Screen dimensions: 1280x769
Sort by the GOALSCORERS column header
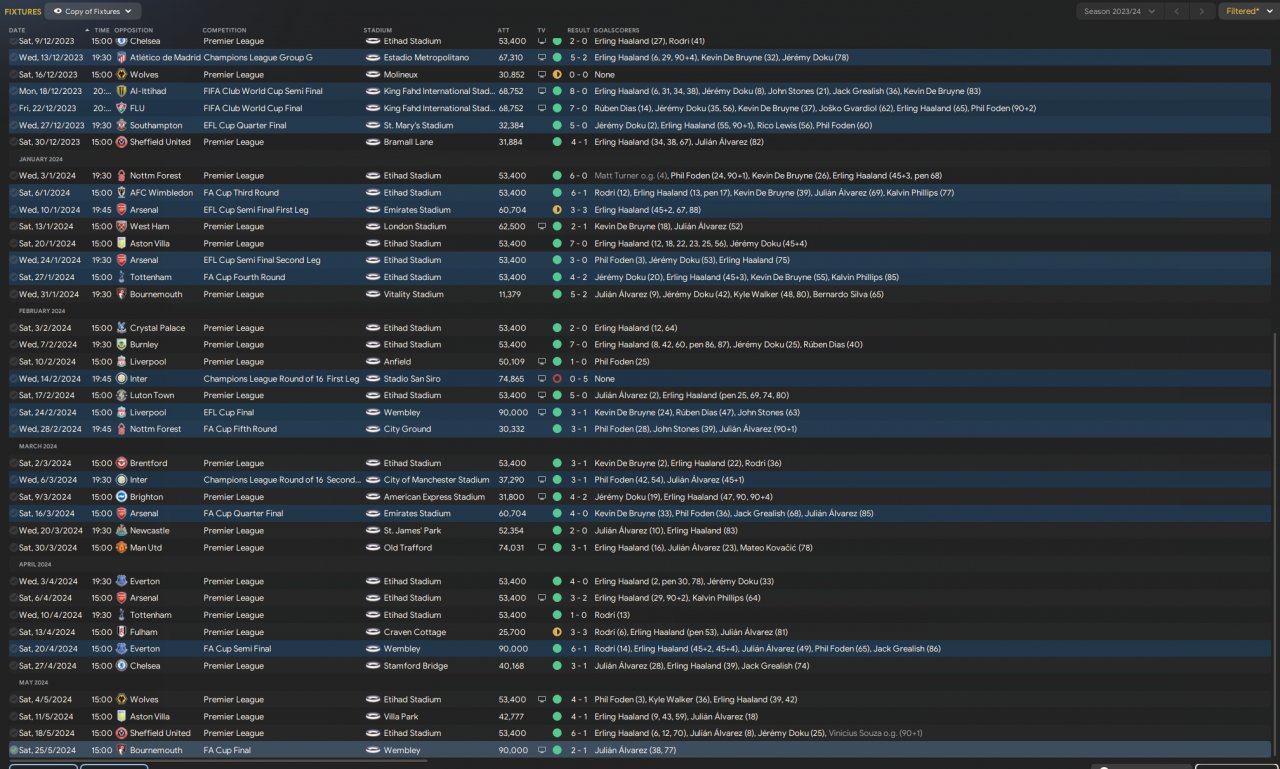(616, 30)
